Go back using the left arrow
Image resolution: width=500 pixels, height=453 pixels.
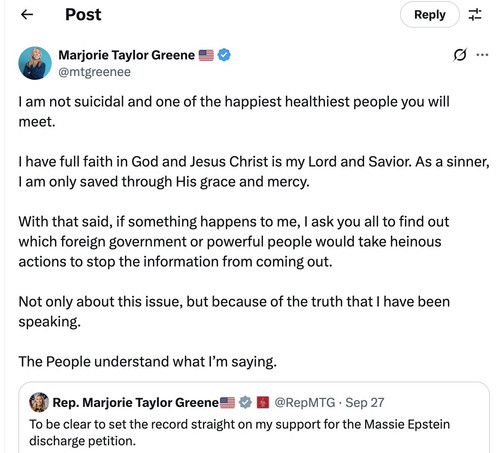(27, 15)
